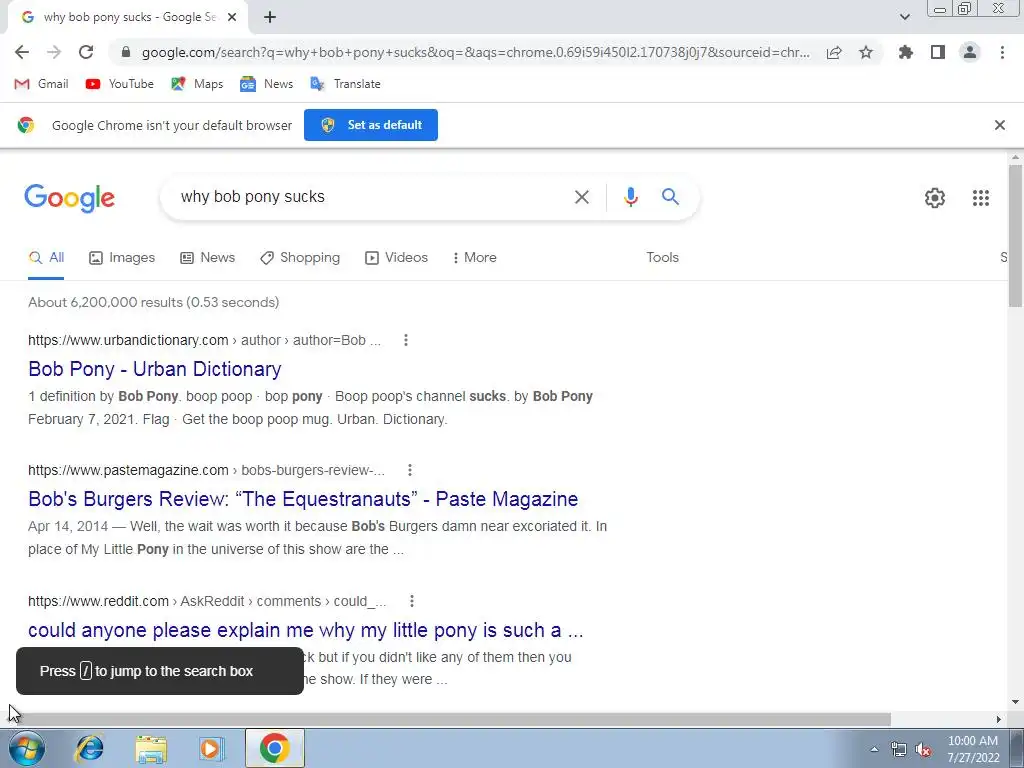Open the muted volume tray icon
This screenshot has height=768, width=1024.
pyautogui.click(x=923, y=750)
